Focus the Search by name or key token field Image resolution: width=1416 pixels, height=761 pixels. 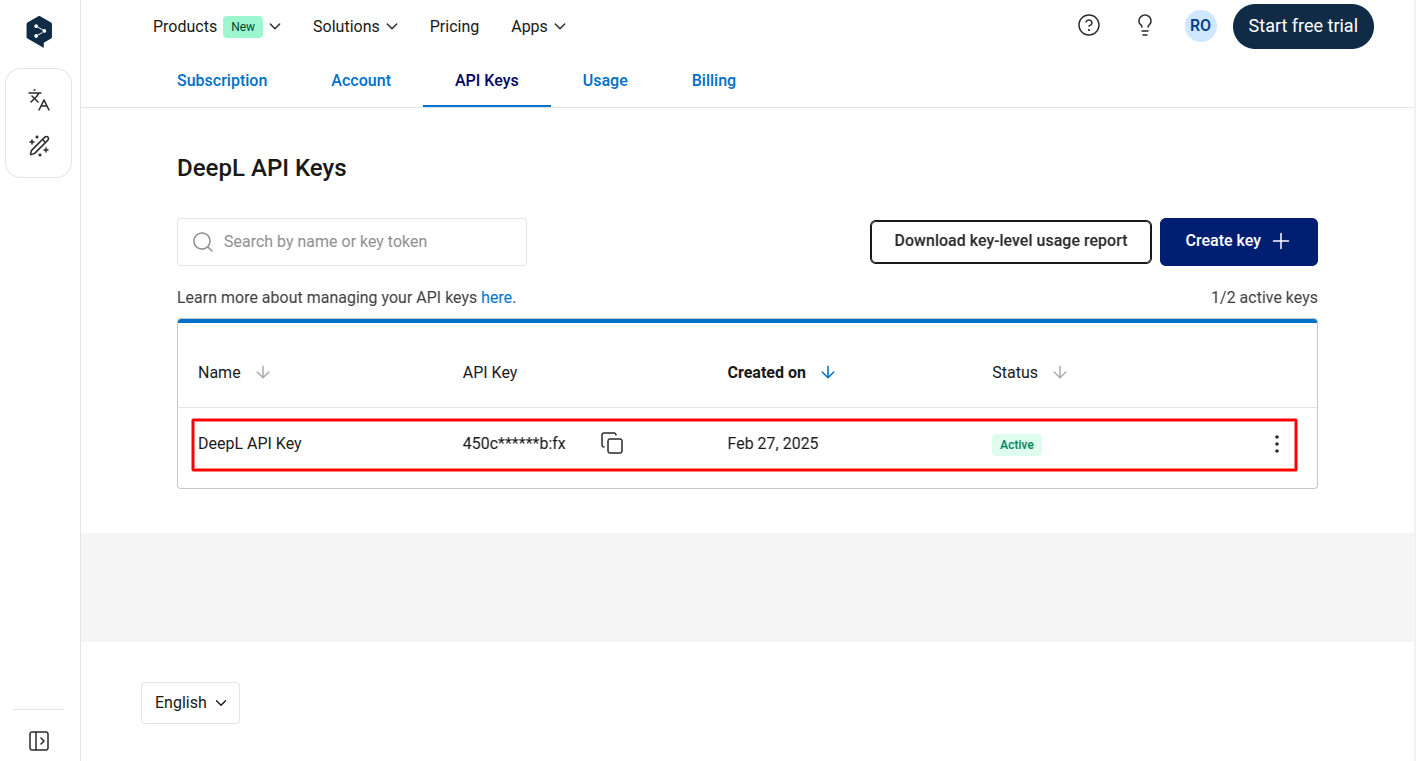tap(352, 242)
